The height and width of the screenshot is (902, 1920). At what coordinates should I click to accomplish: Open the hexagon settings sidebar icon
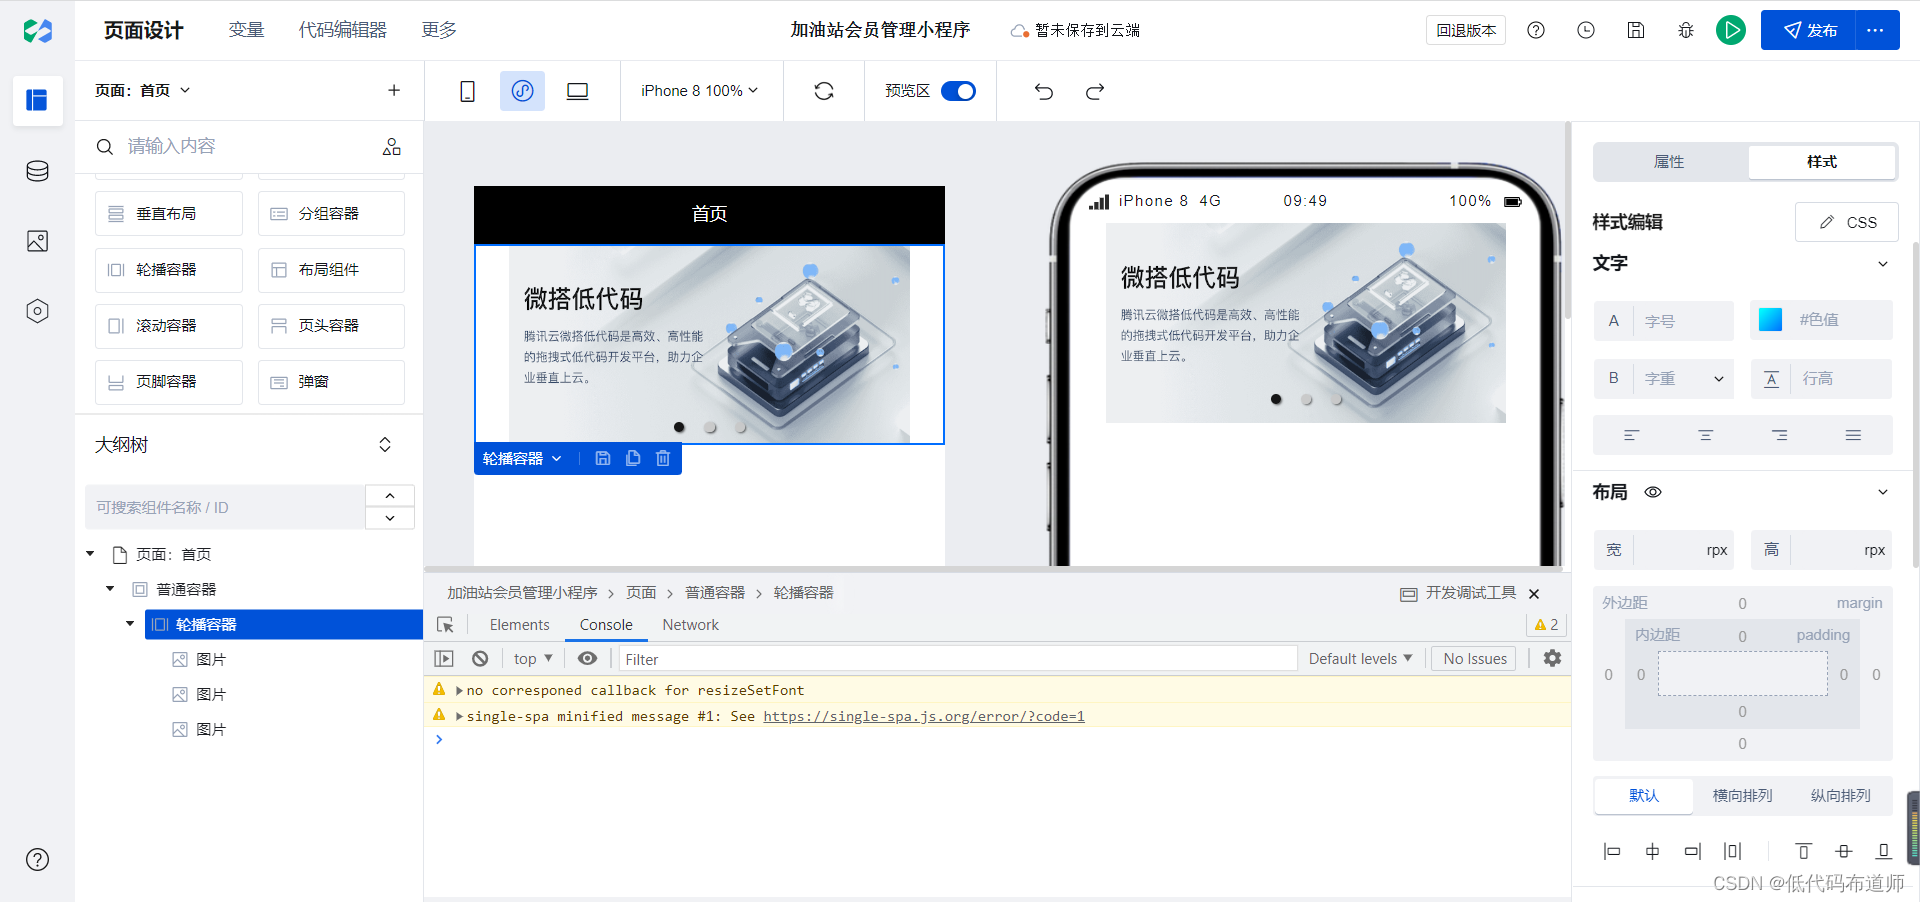tap(37, 311)
